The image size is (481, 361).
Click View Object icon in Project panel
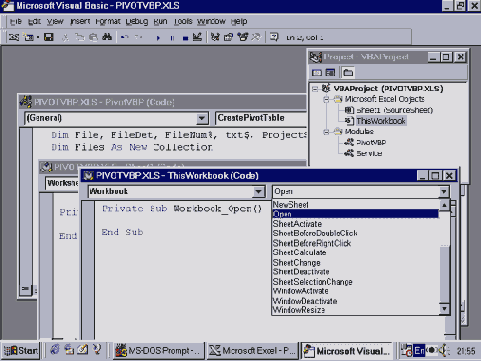[330, 73]
